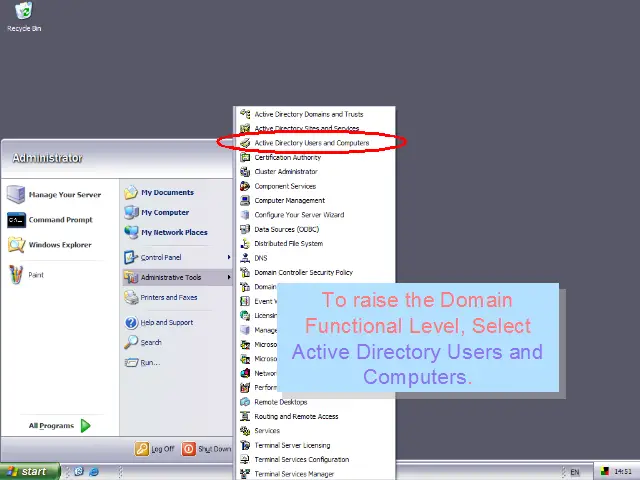
Task: Select Administrative Tools in Start menu
Action: pos(177,277)
